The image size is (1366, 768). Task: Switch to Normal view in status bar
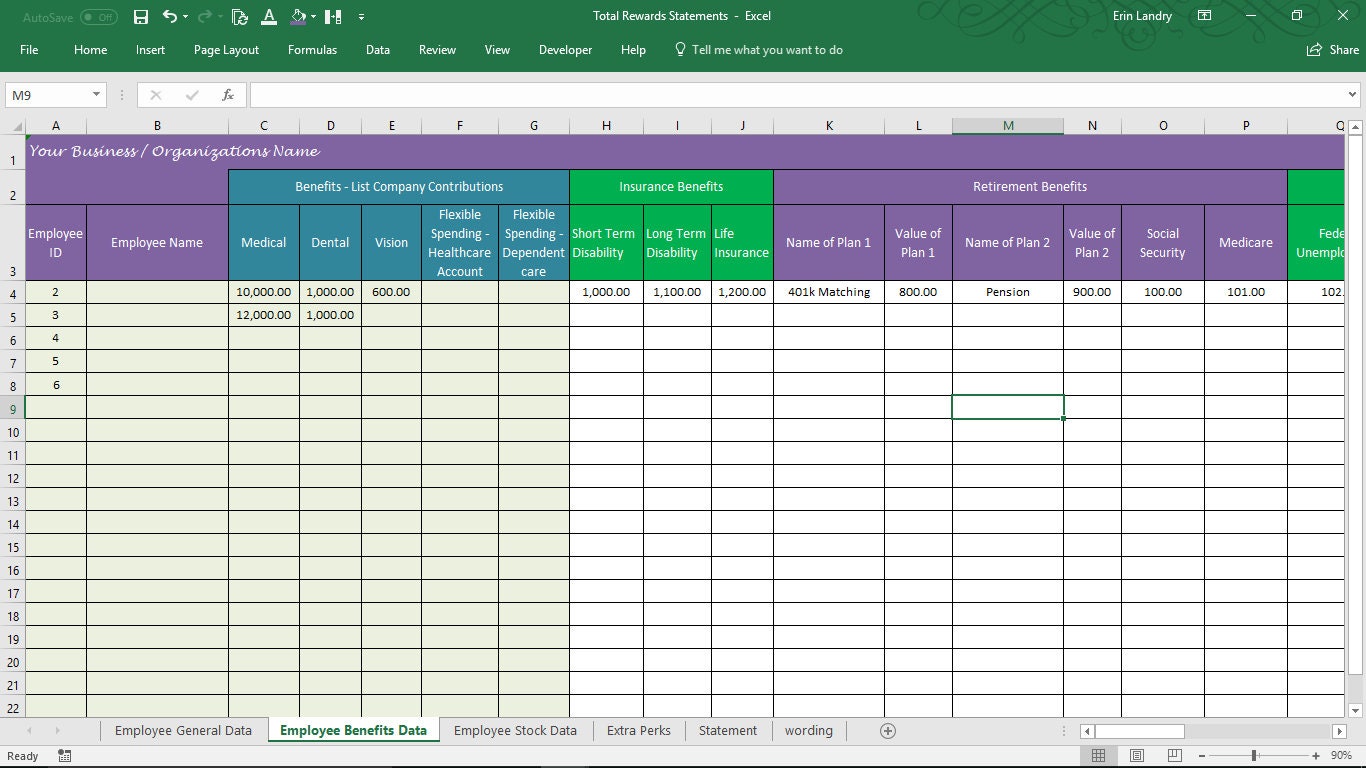pyautogui.click(x=1098, y=755)
